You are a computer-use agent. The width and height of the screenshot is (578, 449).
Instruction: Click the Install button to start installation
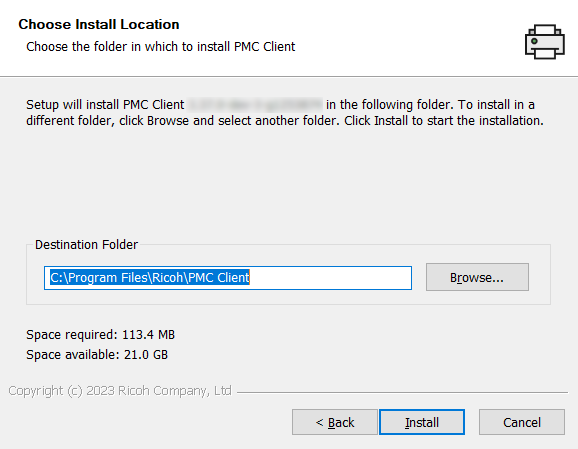[422, 422]
